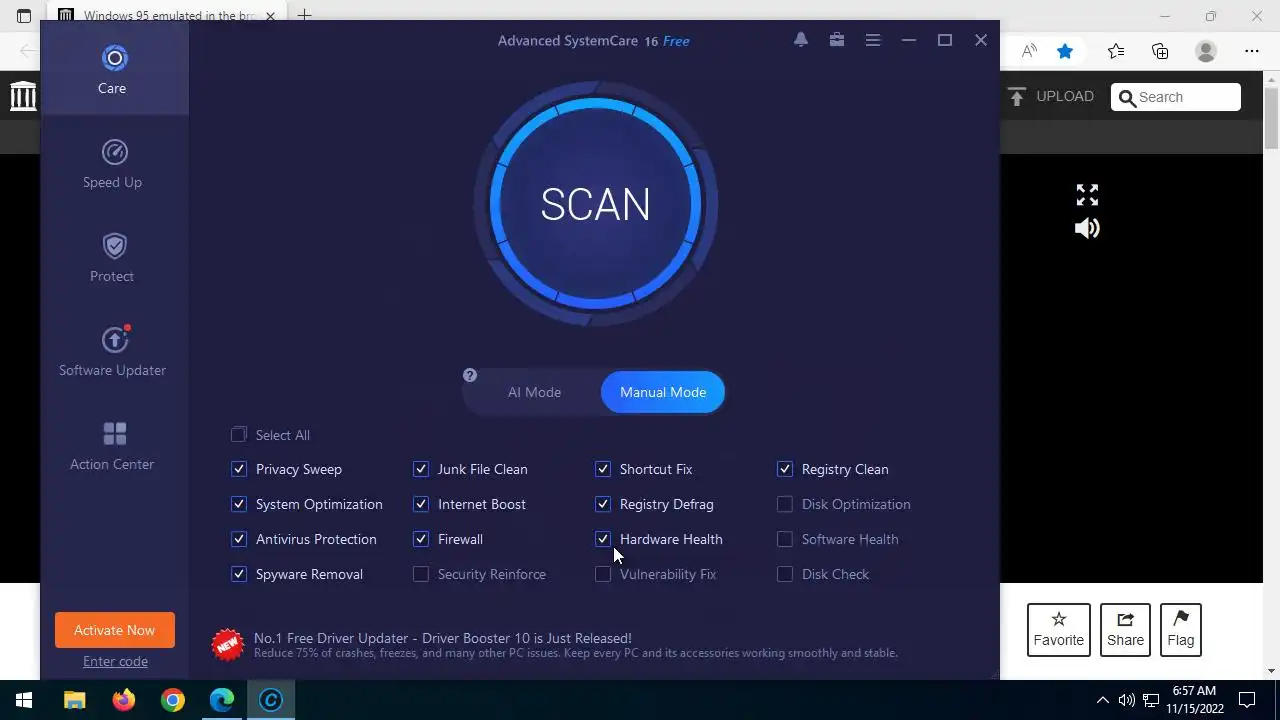This screenshot has height=720, width=1280.
Task: Toggle fullscreen on the emulator viewer
Action: [x=1087, y=194]
